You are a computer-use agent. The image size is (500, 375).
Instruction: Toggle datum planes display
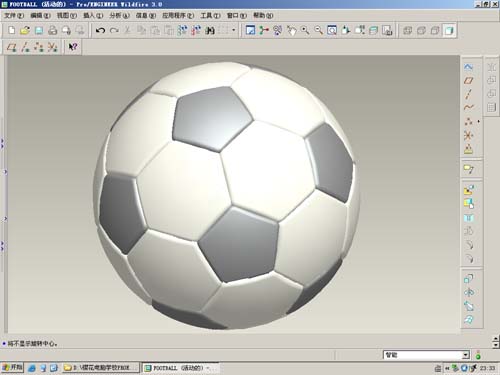[x=11, y=47]
